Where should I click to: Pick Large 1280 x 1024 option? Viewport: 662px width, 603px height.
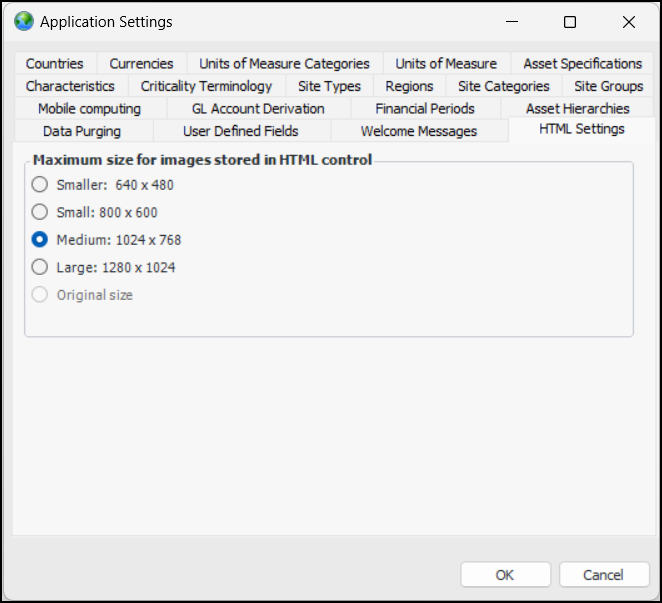pyautogui.click(x=40, y=267)
